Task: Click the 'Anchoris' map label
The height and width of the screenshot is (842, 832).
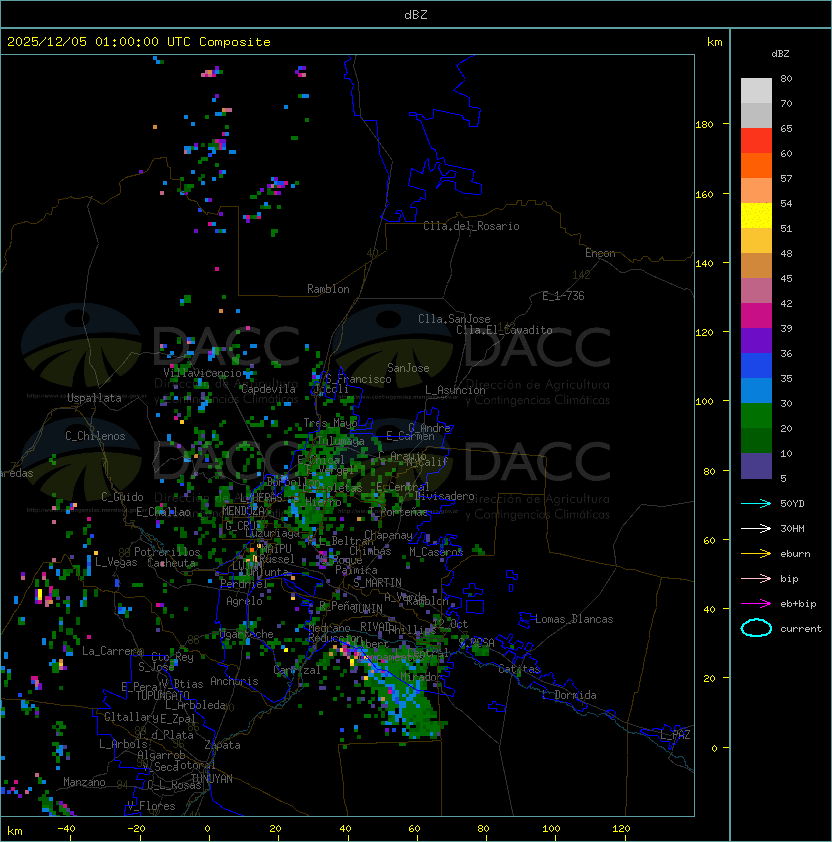Action: 234,681
